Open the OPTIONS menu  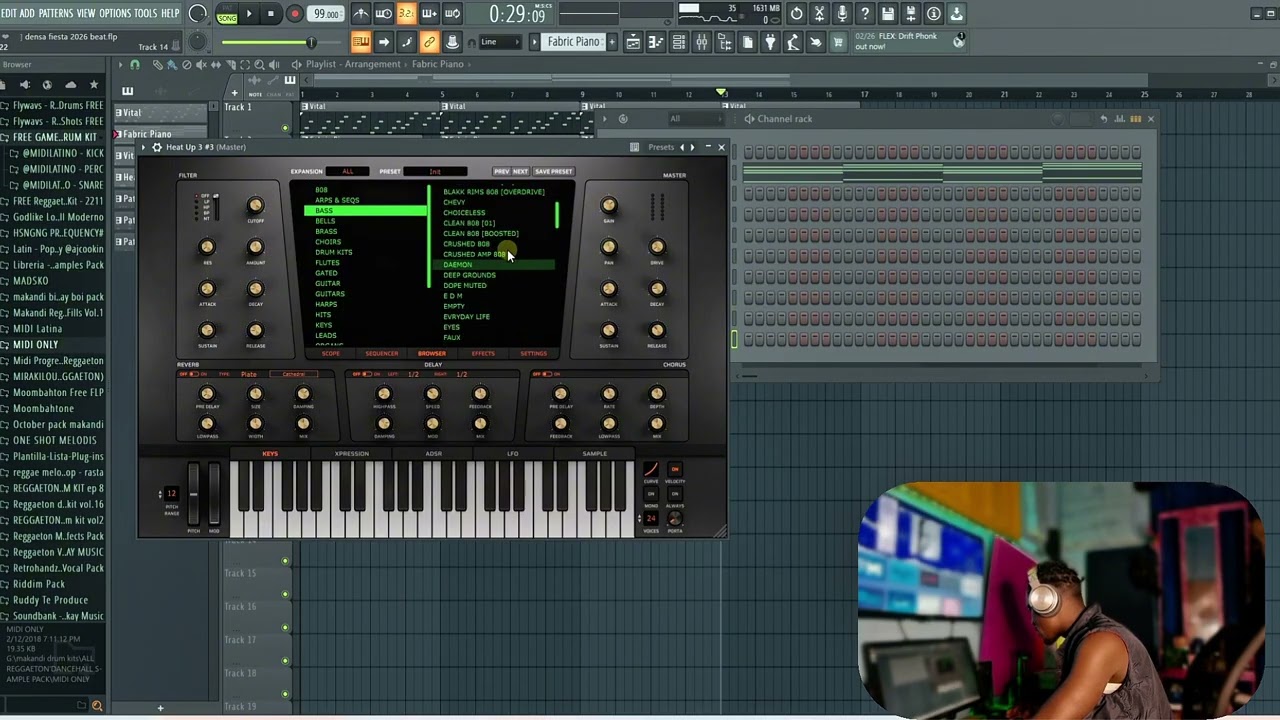click(x=115, y=13)
